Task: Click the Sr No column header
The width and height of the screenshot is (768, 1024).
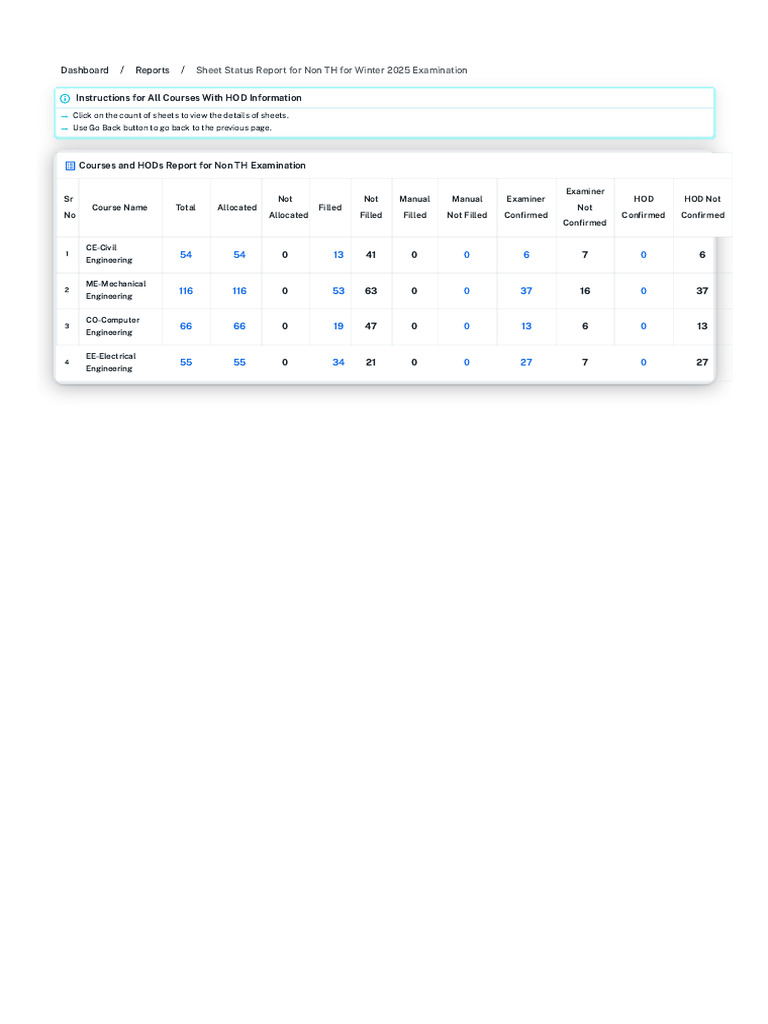Action: pos(69,207)
